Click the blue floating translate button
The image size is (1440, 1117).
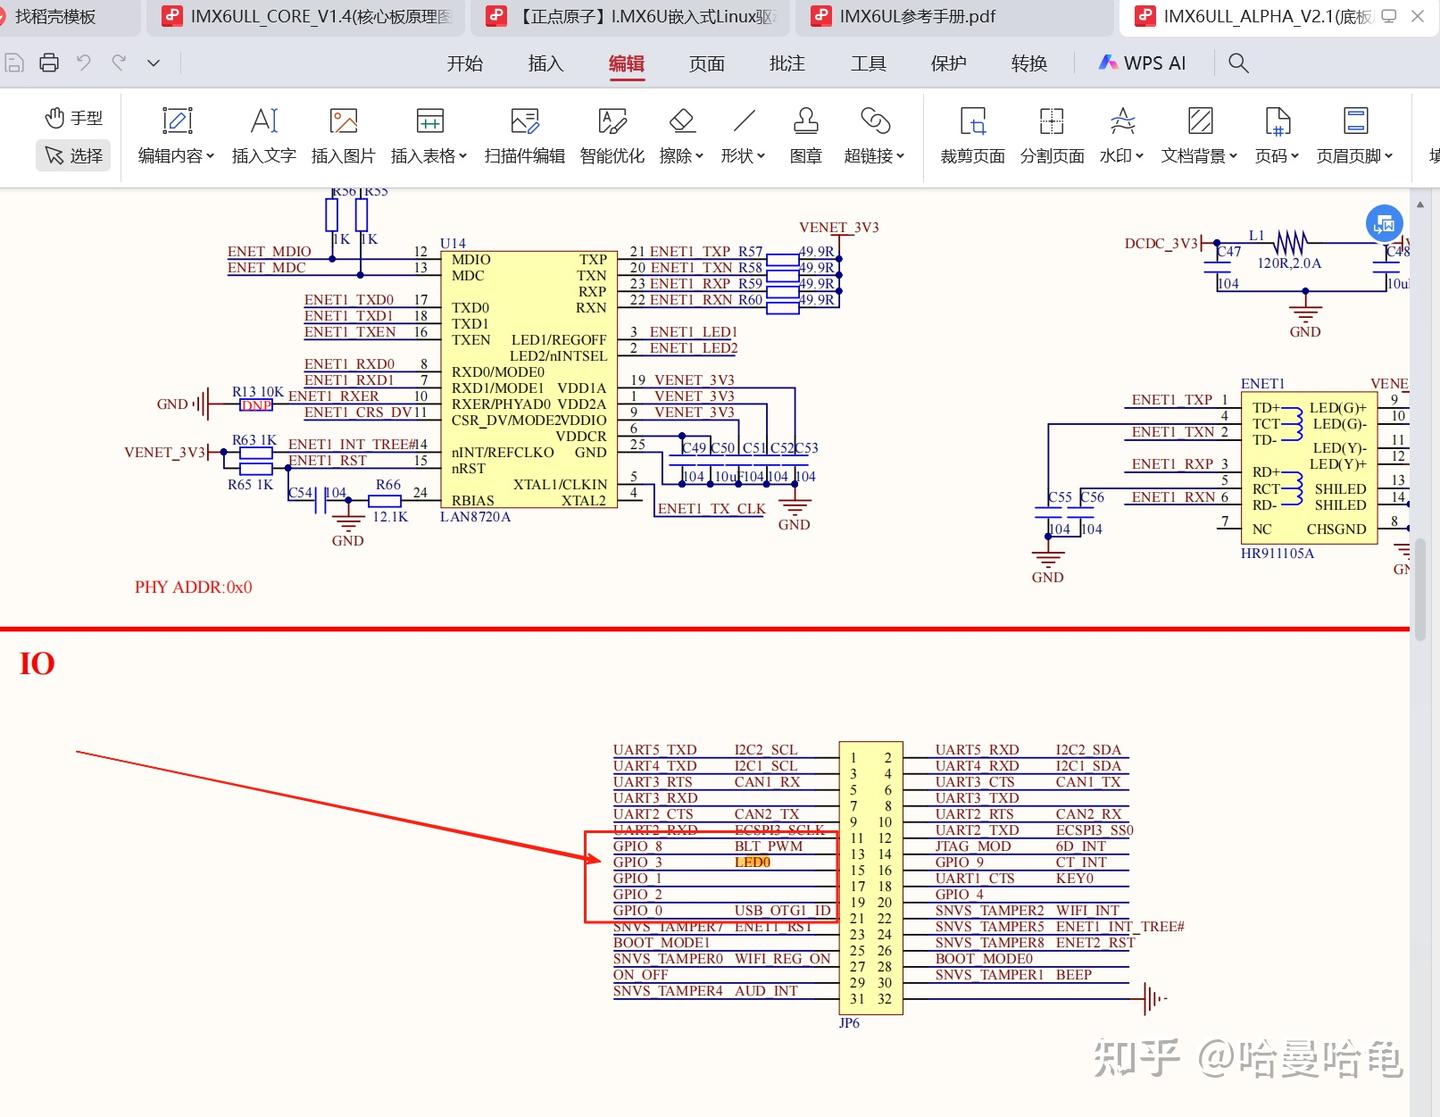[x=1384, y=223]
